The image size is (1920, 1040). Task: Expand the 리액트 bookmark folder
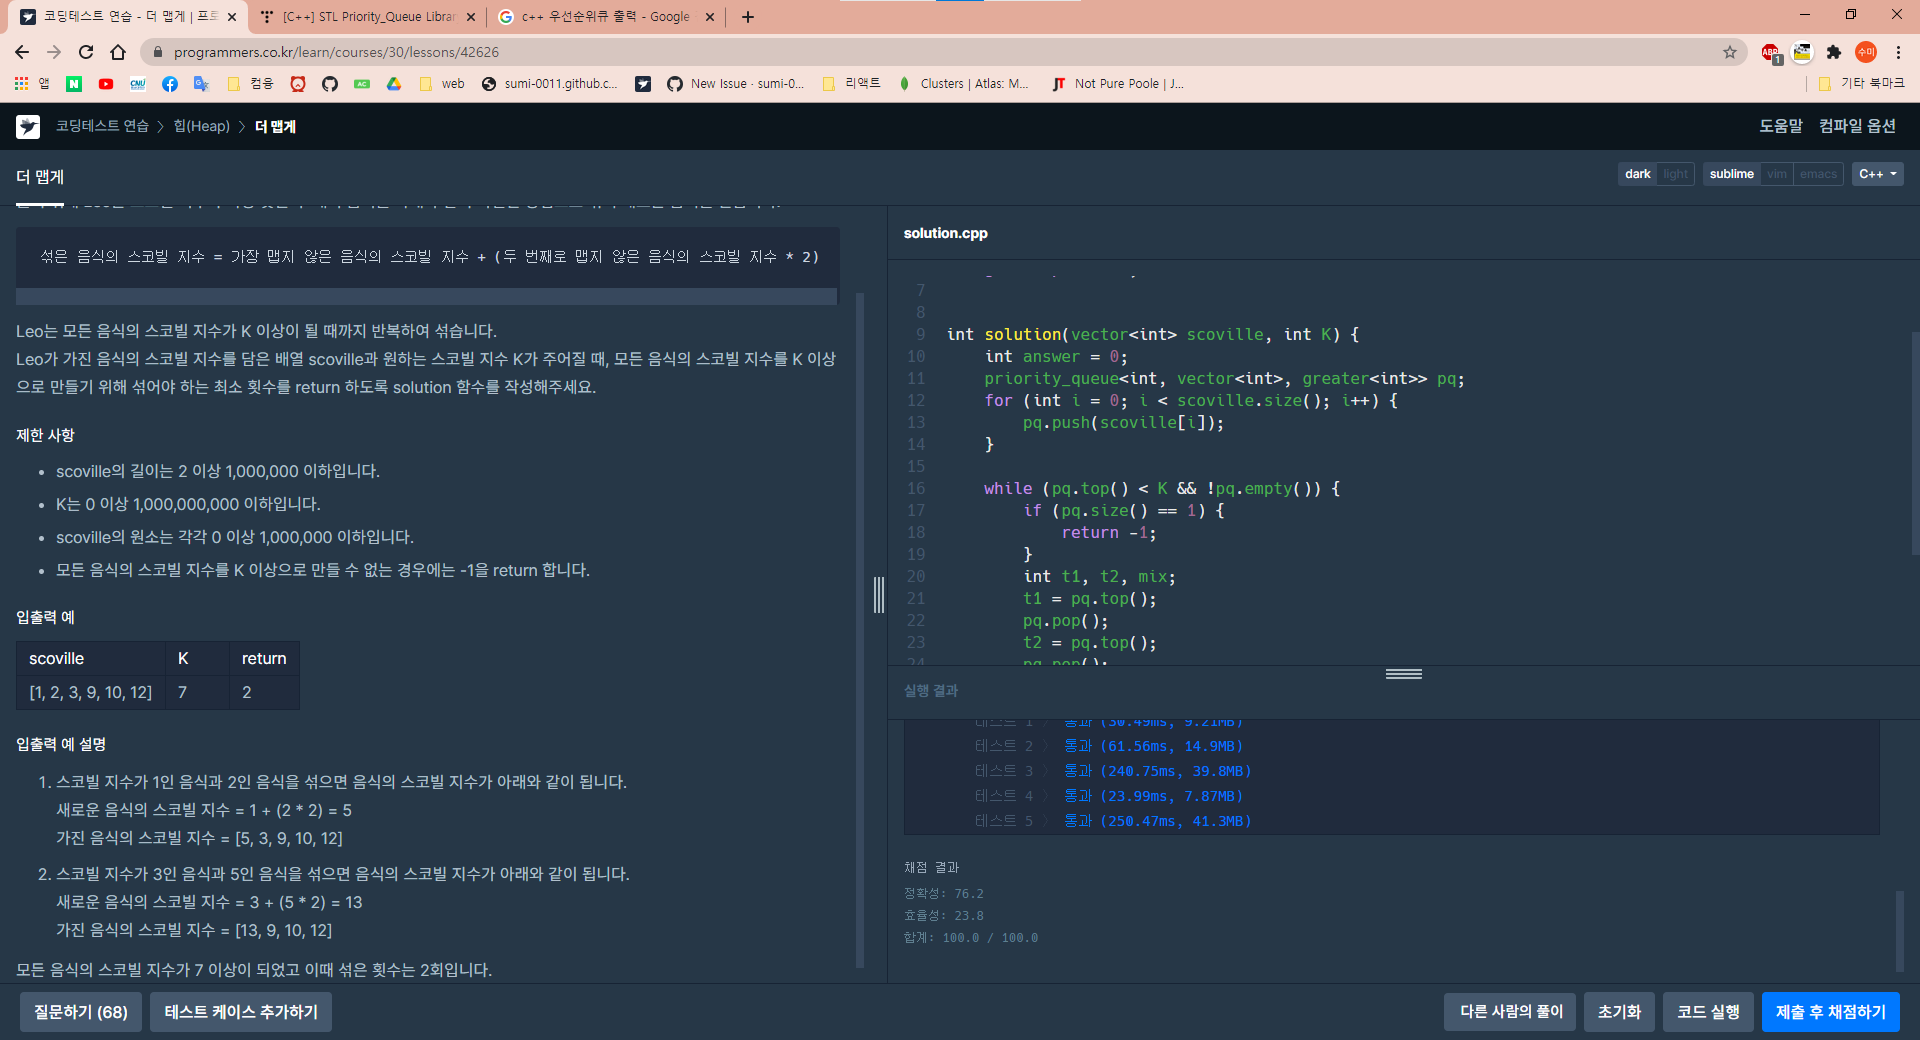tap(851, 84)
